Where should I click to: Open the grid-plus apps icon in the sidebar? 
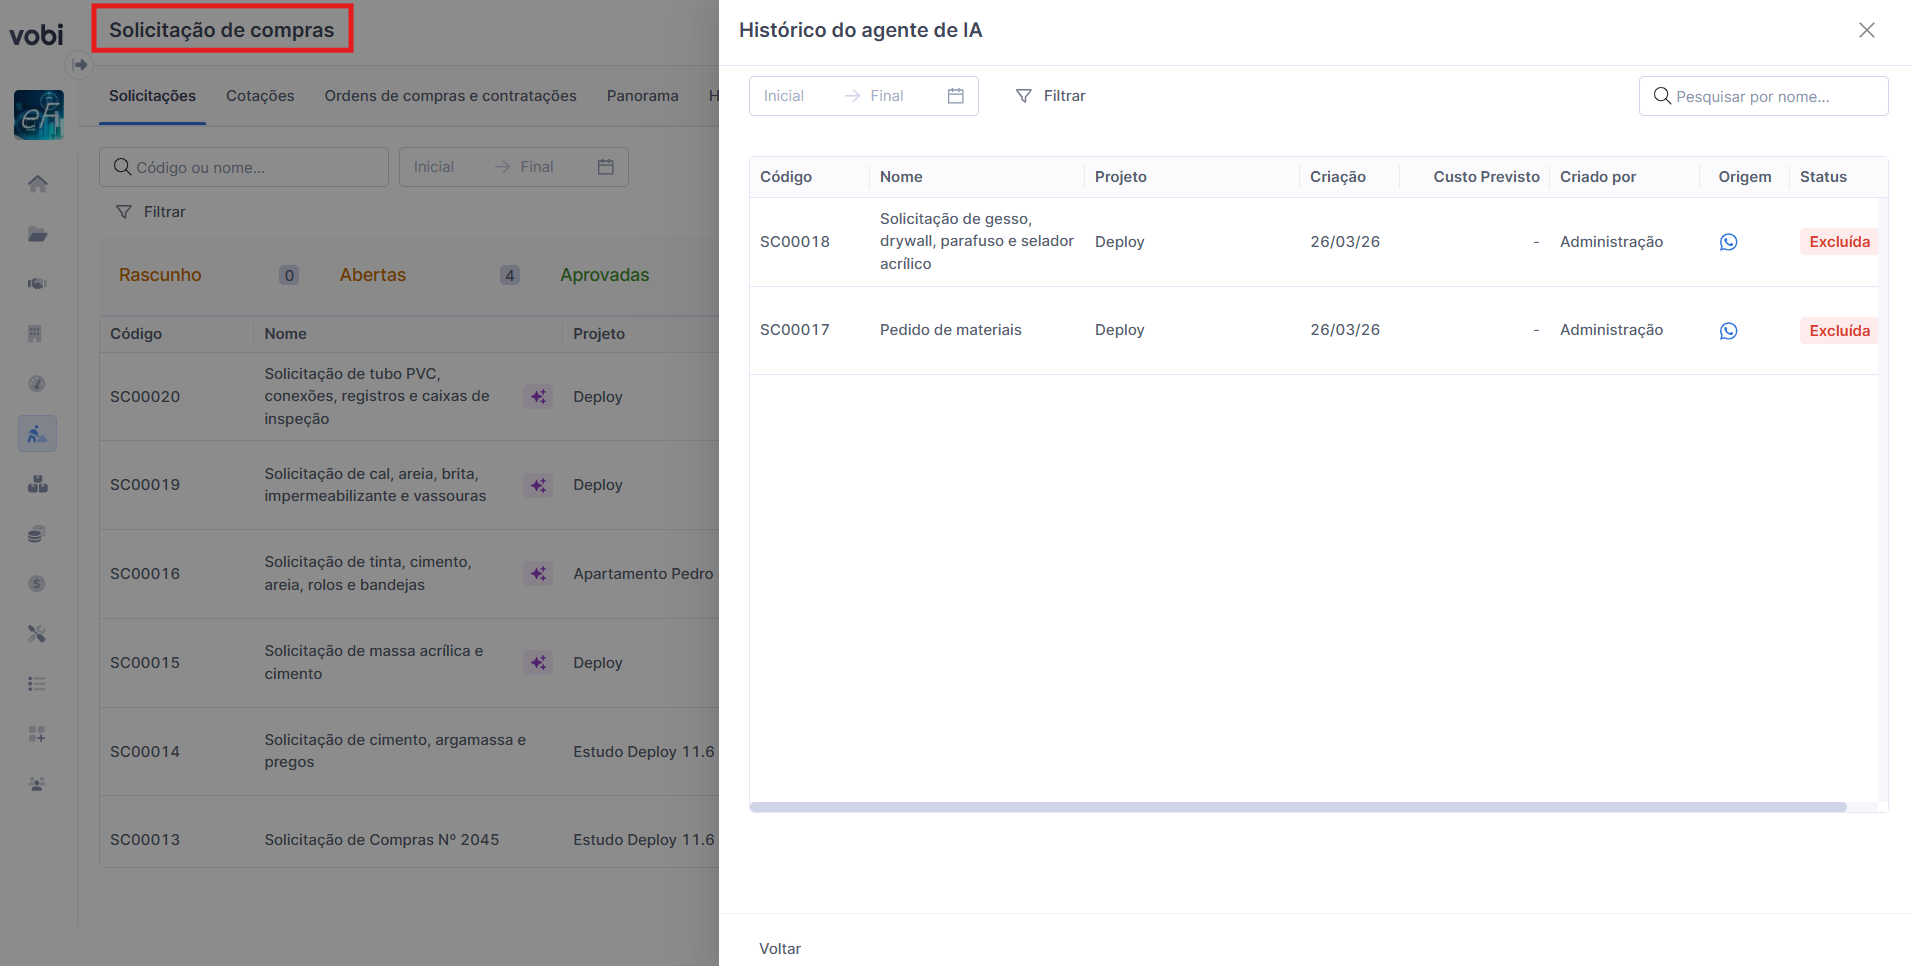[37, 734]
